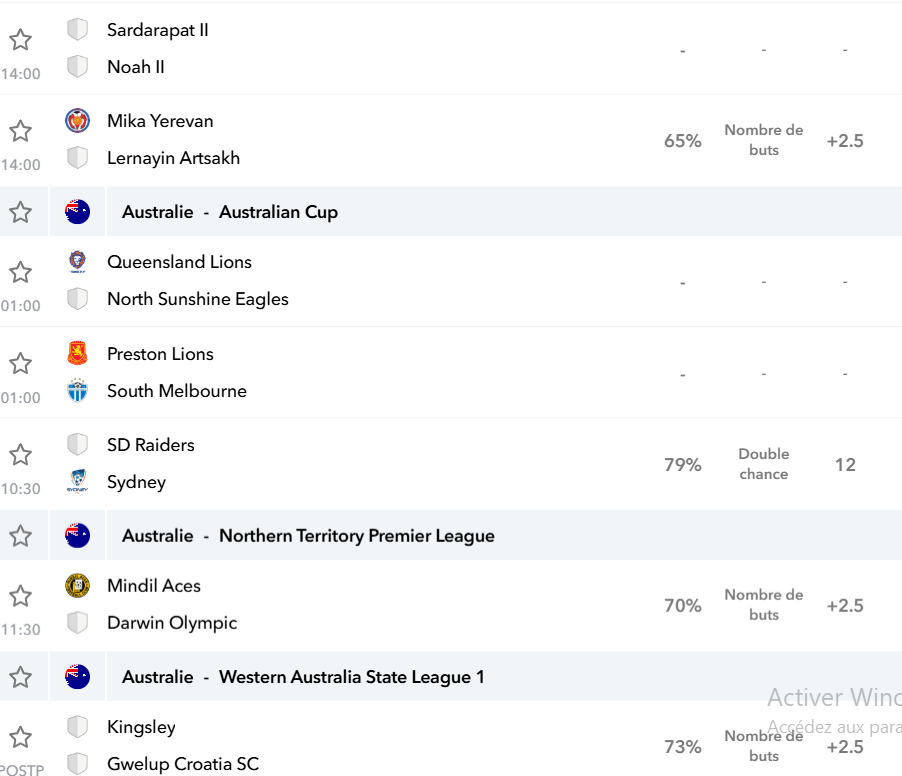Toggle favorite star for Mika Yerevan match
The width and height of the screenshot is (902, 776).
(x=21, y=131)
